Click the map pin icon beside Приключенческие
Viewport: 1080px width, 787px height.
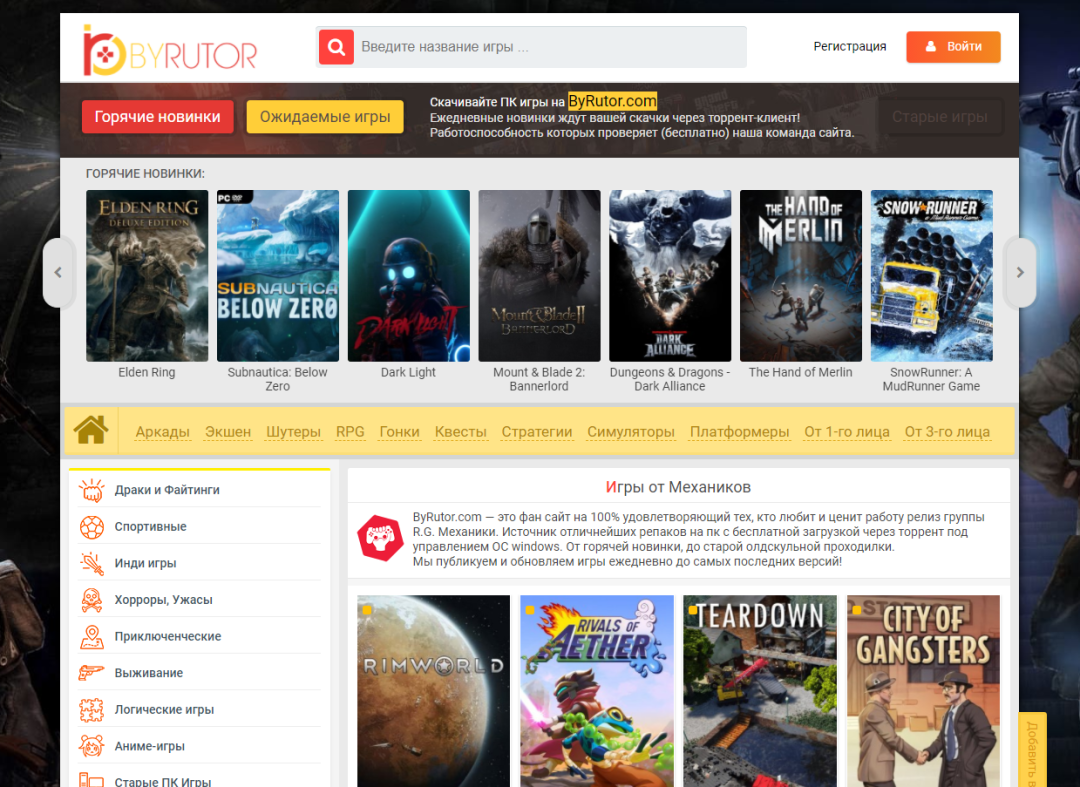pos(92,636)
